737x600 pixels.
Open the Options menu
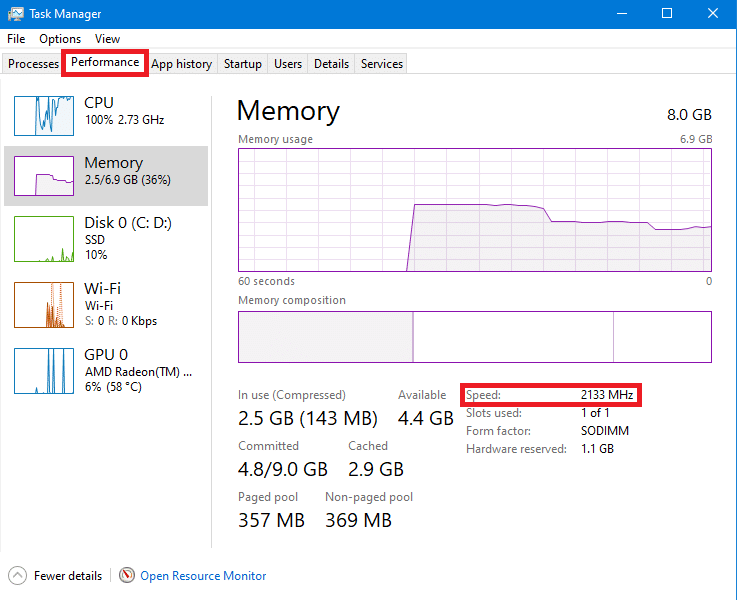[x=60, y=39]
